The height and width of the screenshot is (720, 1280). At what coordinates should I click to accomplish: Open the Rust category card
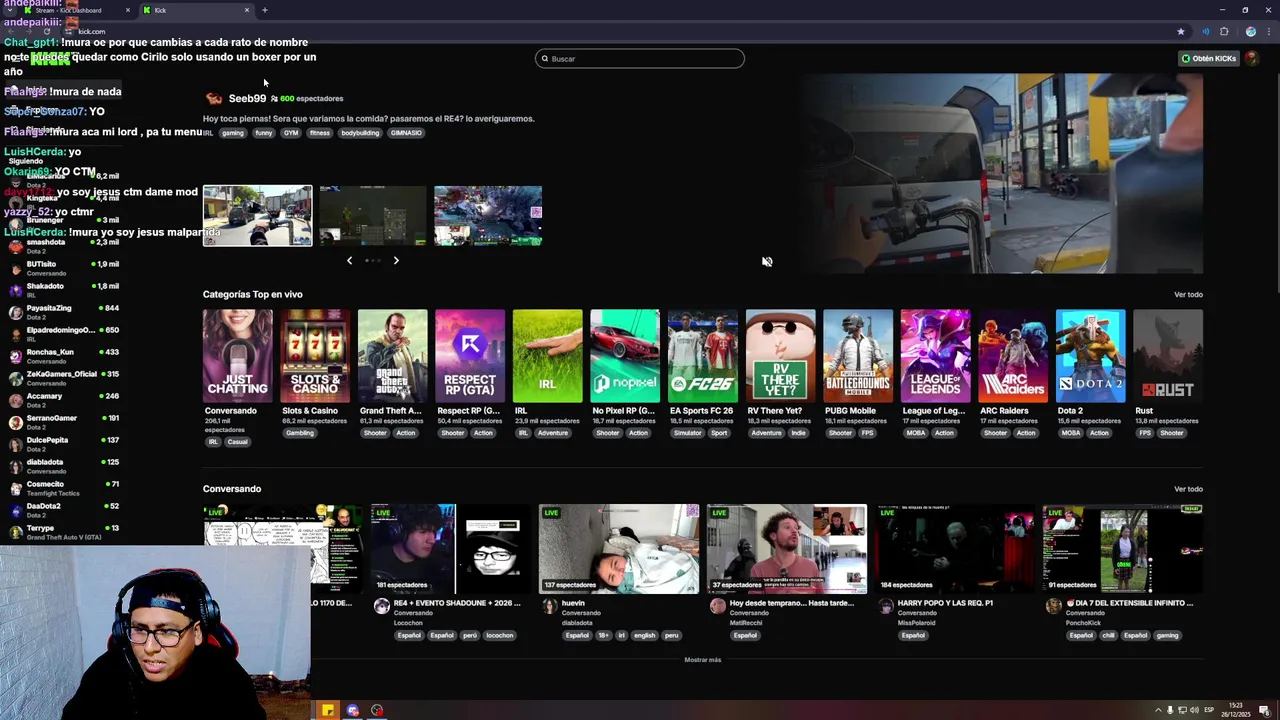1167,356
